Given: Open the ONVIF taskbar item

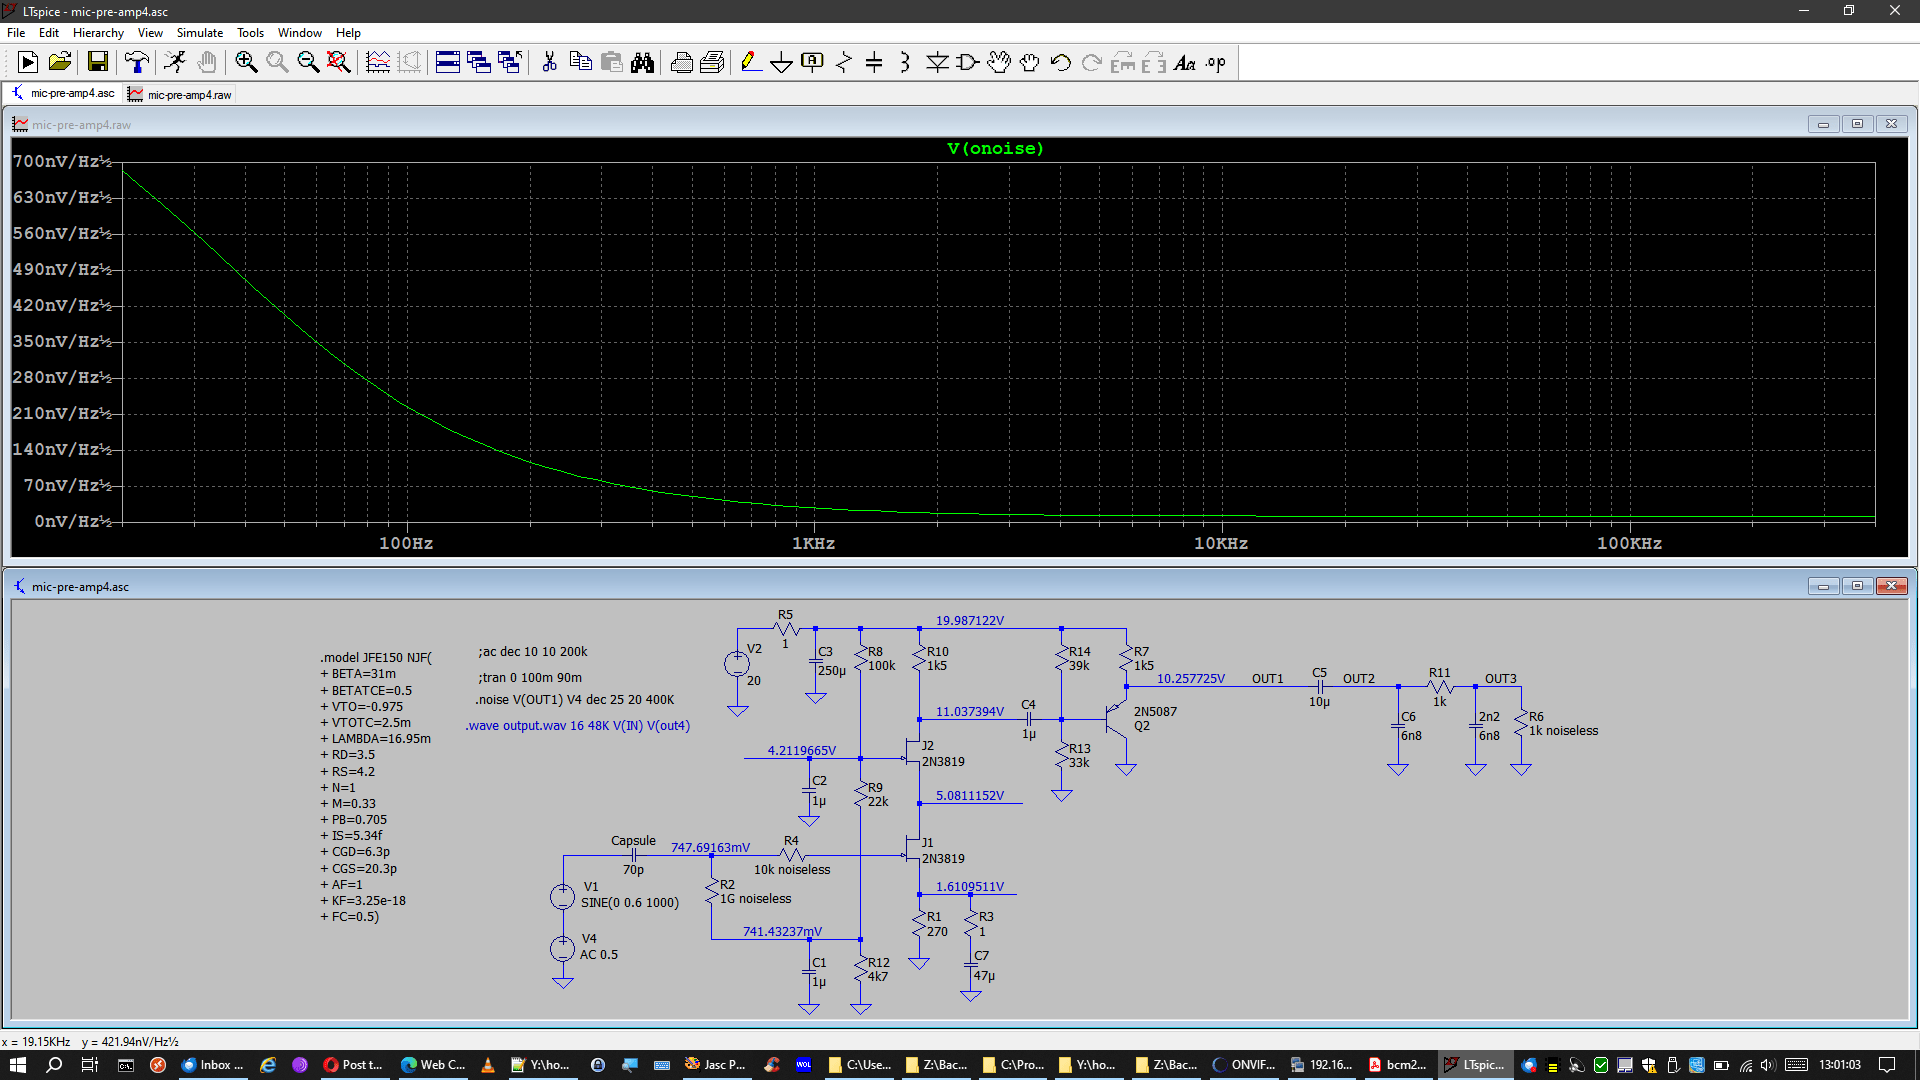Looking at the screenshot, I should pyautogui.click(x=1244, y=1065).
